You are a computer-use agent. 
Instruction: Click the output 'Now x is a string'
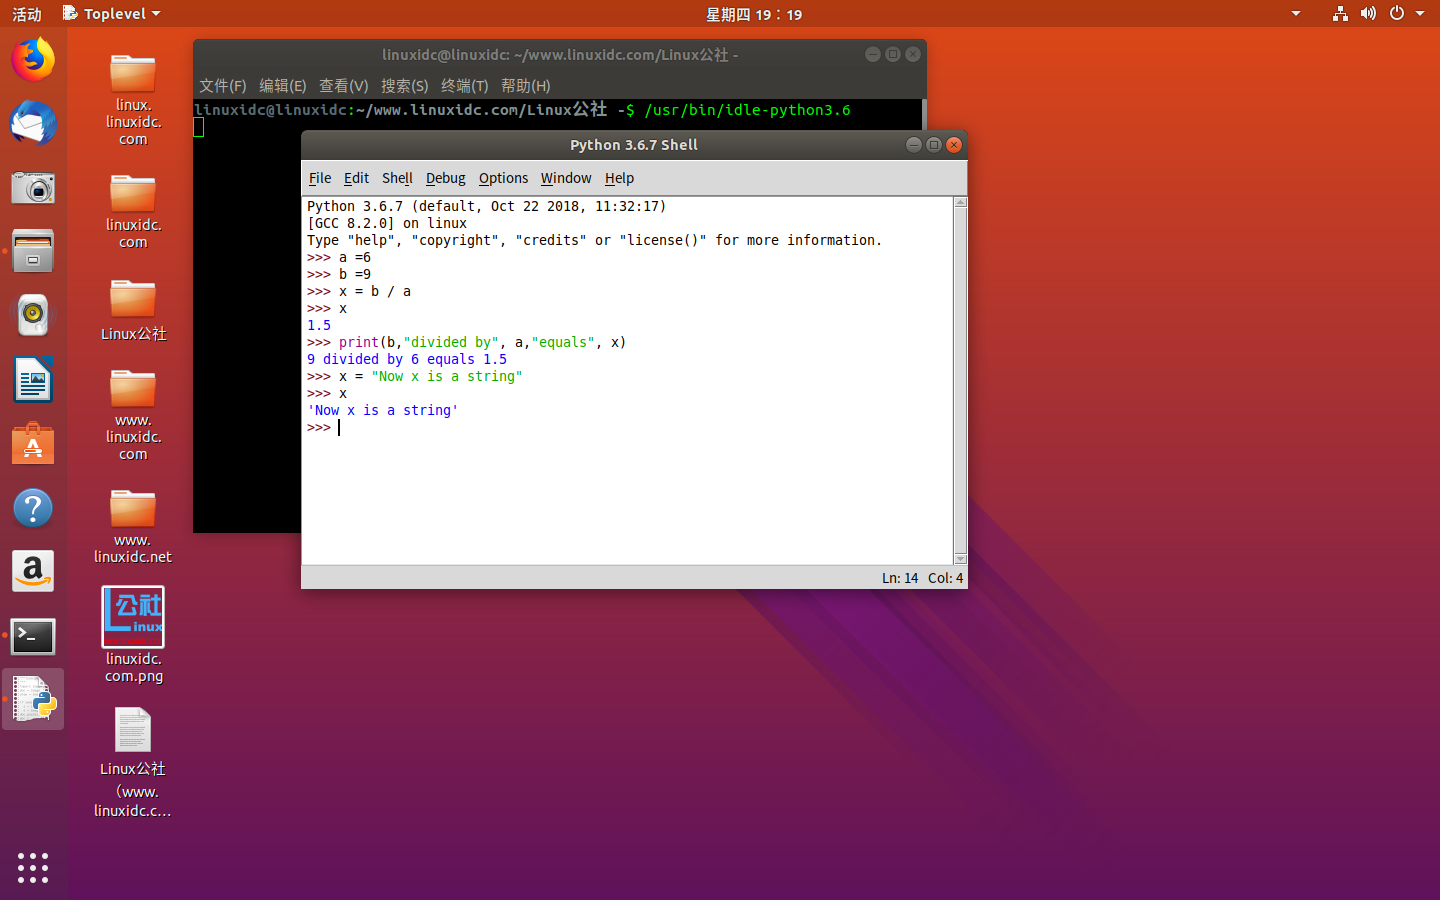point(382,410)
